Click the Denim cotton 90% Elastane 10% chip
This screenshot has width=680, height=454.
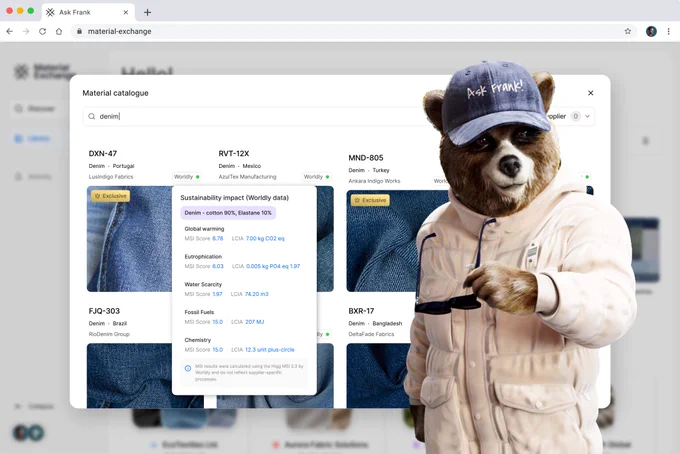(x=228, y=213)
